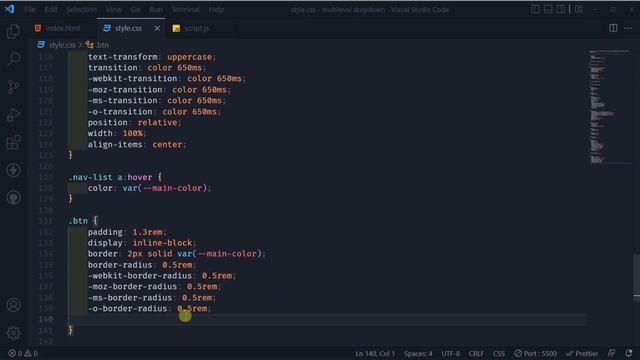This screenshot has width=640, height=360.
Task: Toggle secondary side bar layout icon
Action: (560, 9)
